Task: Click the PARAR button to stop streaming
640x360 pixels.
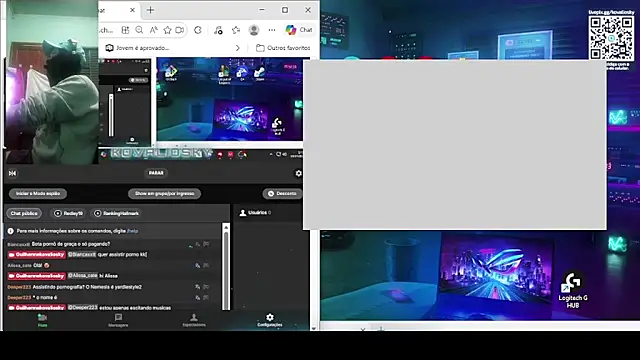Action: click(156, 173)
